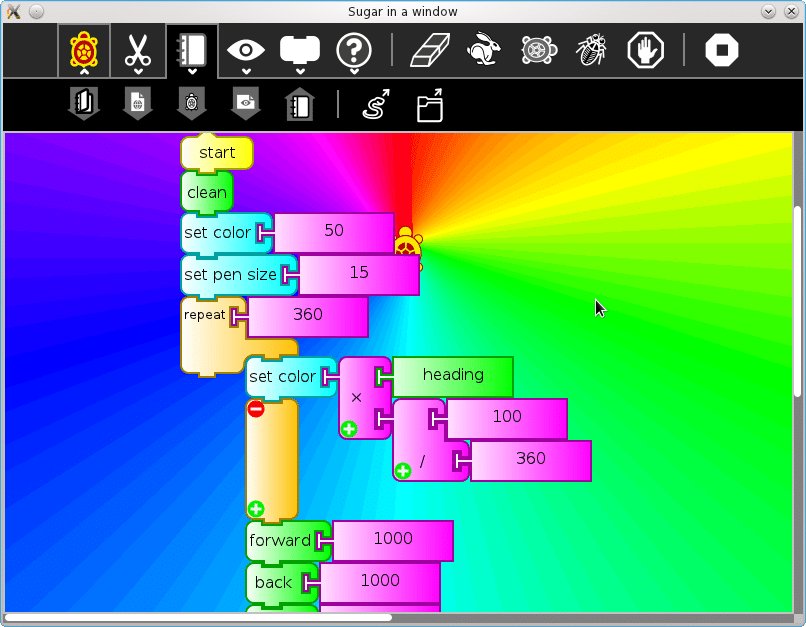Click the red minus on the repeat clamp
The width and height of the screenshot is (806, 627).
[x=255, y=408]
